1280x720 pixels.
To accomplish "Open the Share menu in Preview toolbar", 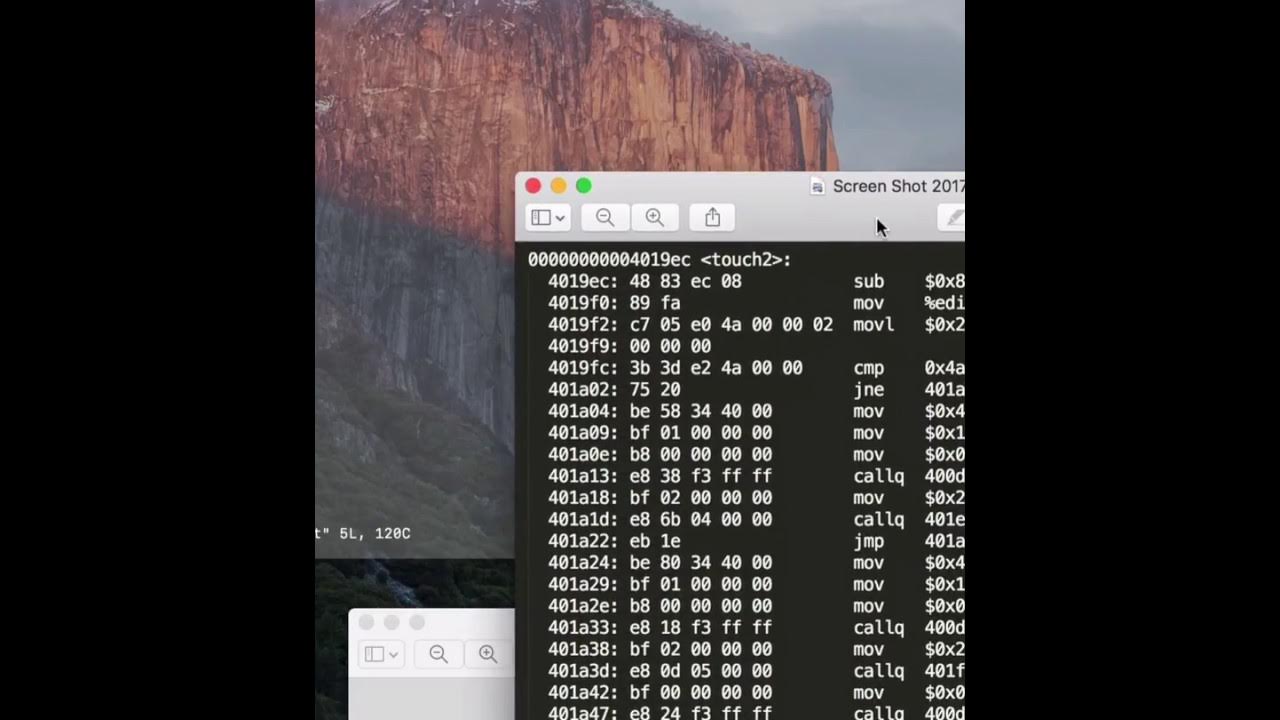I will pyautogui.click(x=712, y=217).
